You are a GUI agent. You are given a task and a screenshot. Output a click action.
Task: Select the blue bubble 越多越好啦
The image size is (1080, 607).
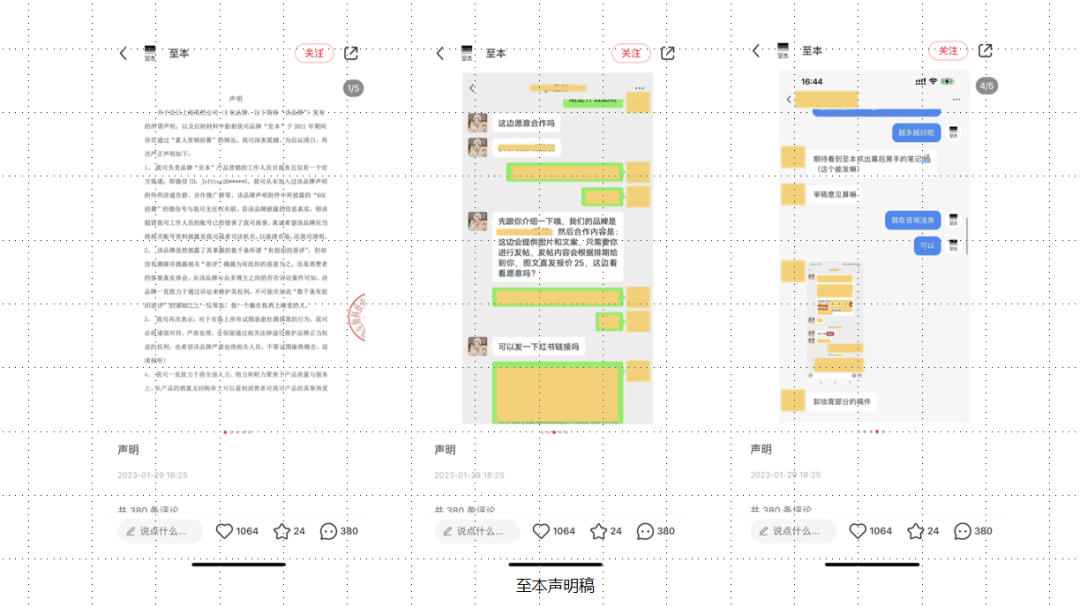click(x=916, y=132)
